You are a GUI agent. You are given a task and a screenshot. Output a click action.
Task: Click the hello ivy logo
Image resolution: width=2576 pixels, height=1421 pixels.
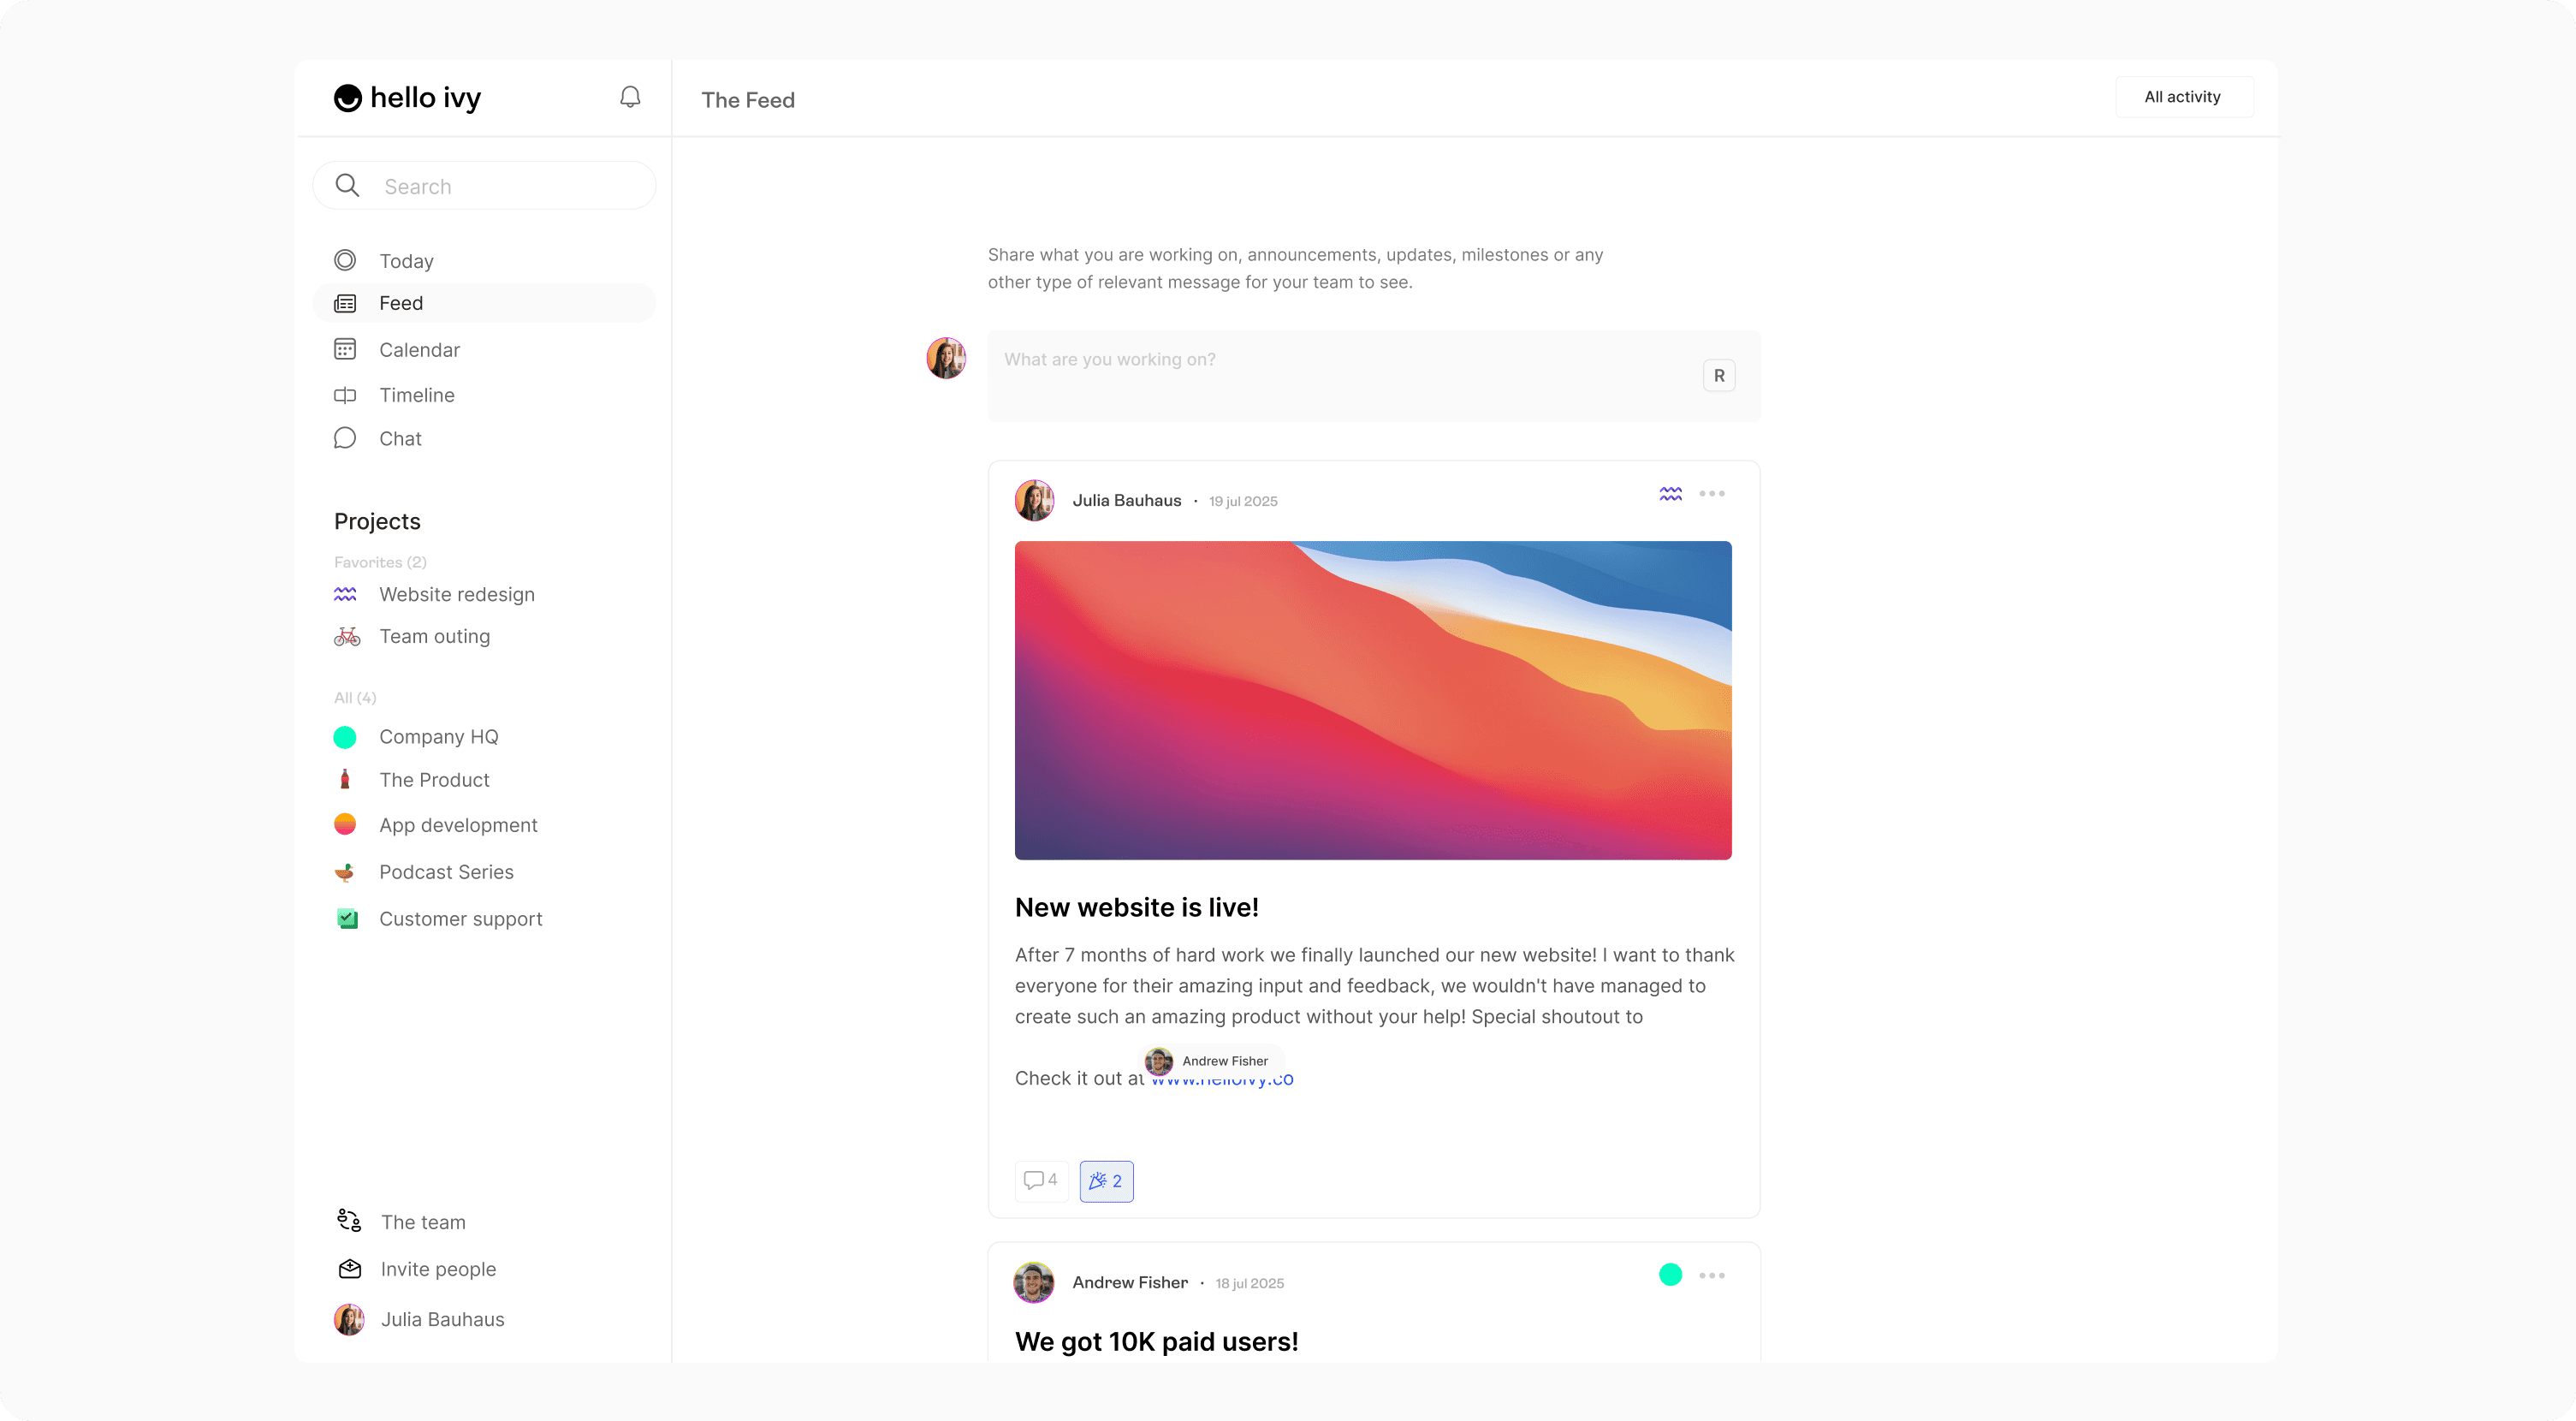tap(408, 98)
